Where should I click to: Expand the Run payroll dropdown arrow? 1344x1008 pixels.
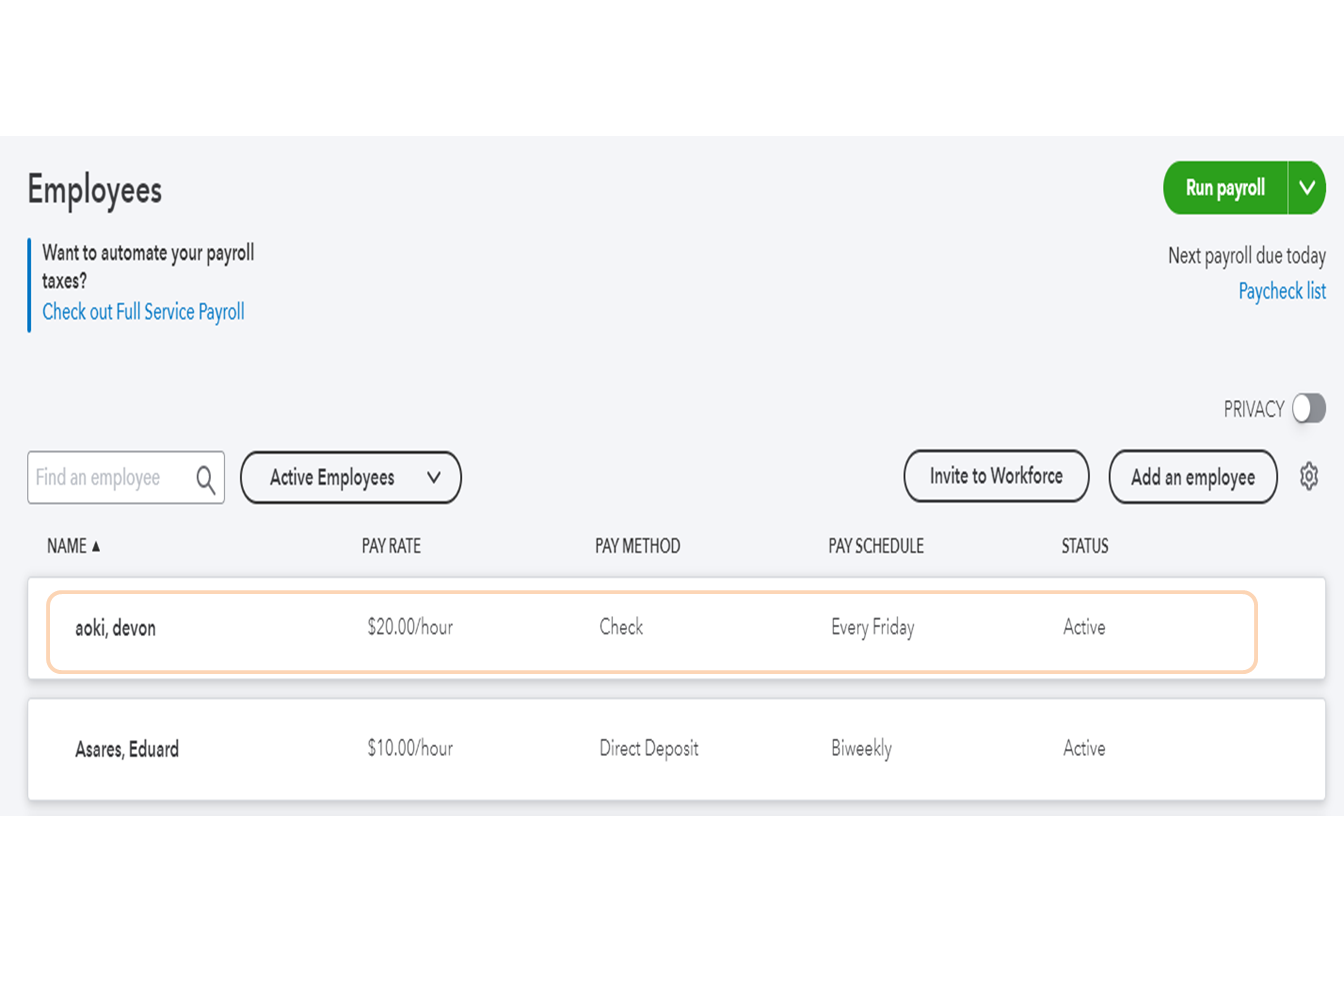pos(1306,188)
